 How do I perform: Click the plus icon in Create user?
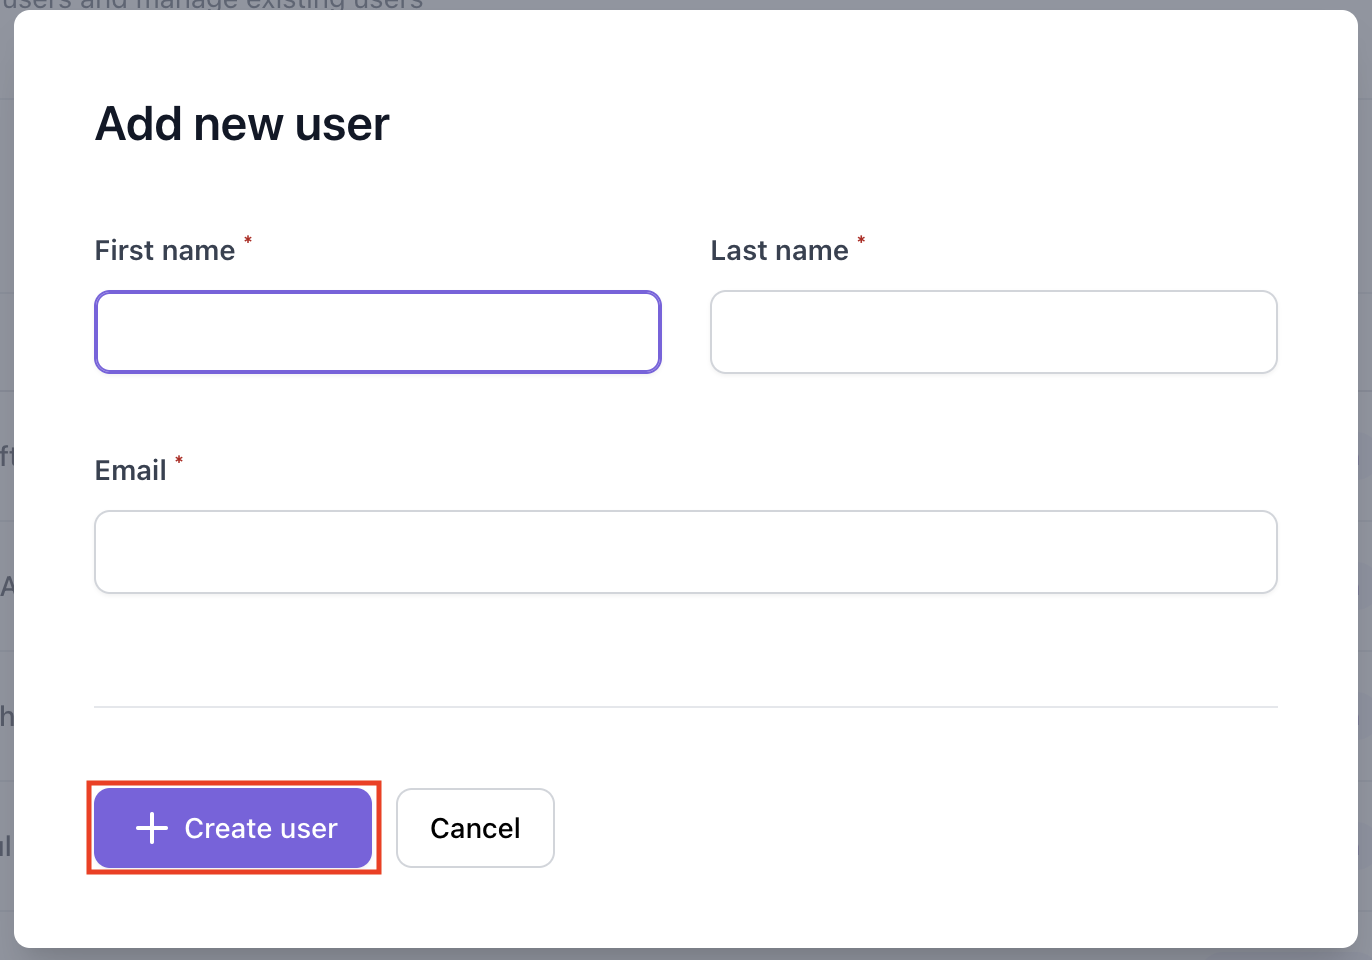point(152,828)
